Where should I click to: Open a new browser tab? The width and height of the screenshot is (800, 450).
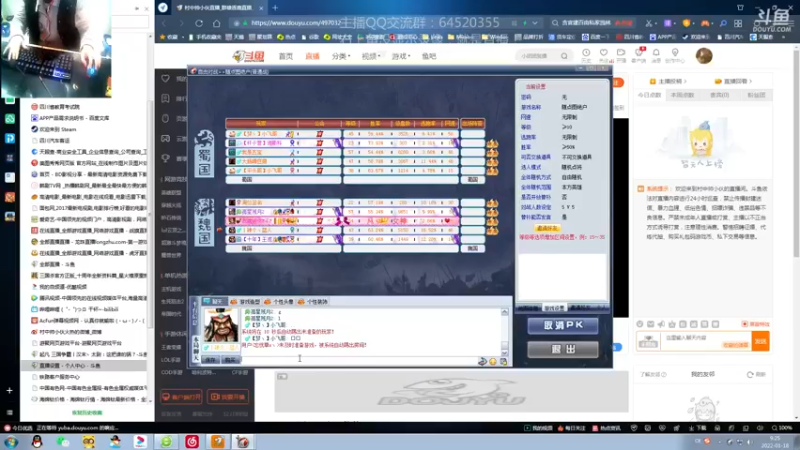(x=275, y=8)
